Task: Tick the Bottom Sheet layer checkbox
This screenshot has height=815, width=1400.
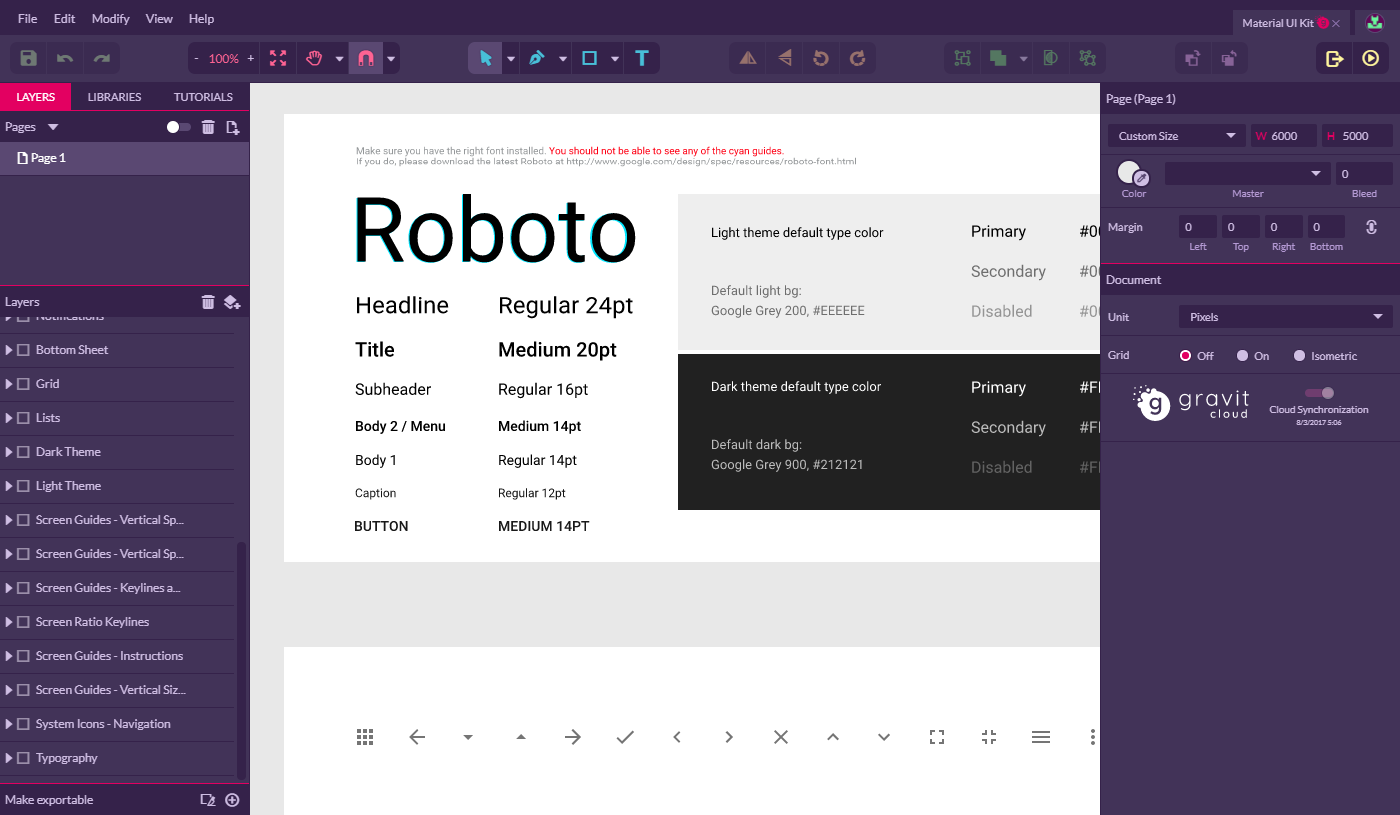Action: [x=24, y=350]
